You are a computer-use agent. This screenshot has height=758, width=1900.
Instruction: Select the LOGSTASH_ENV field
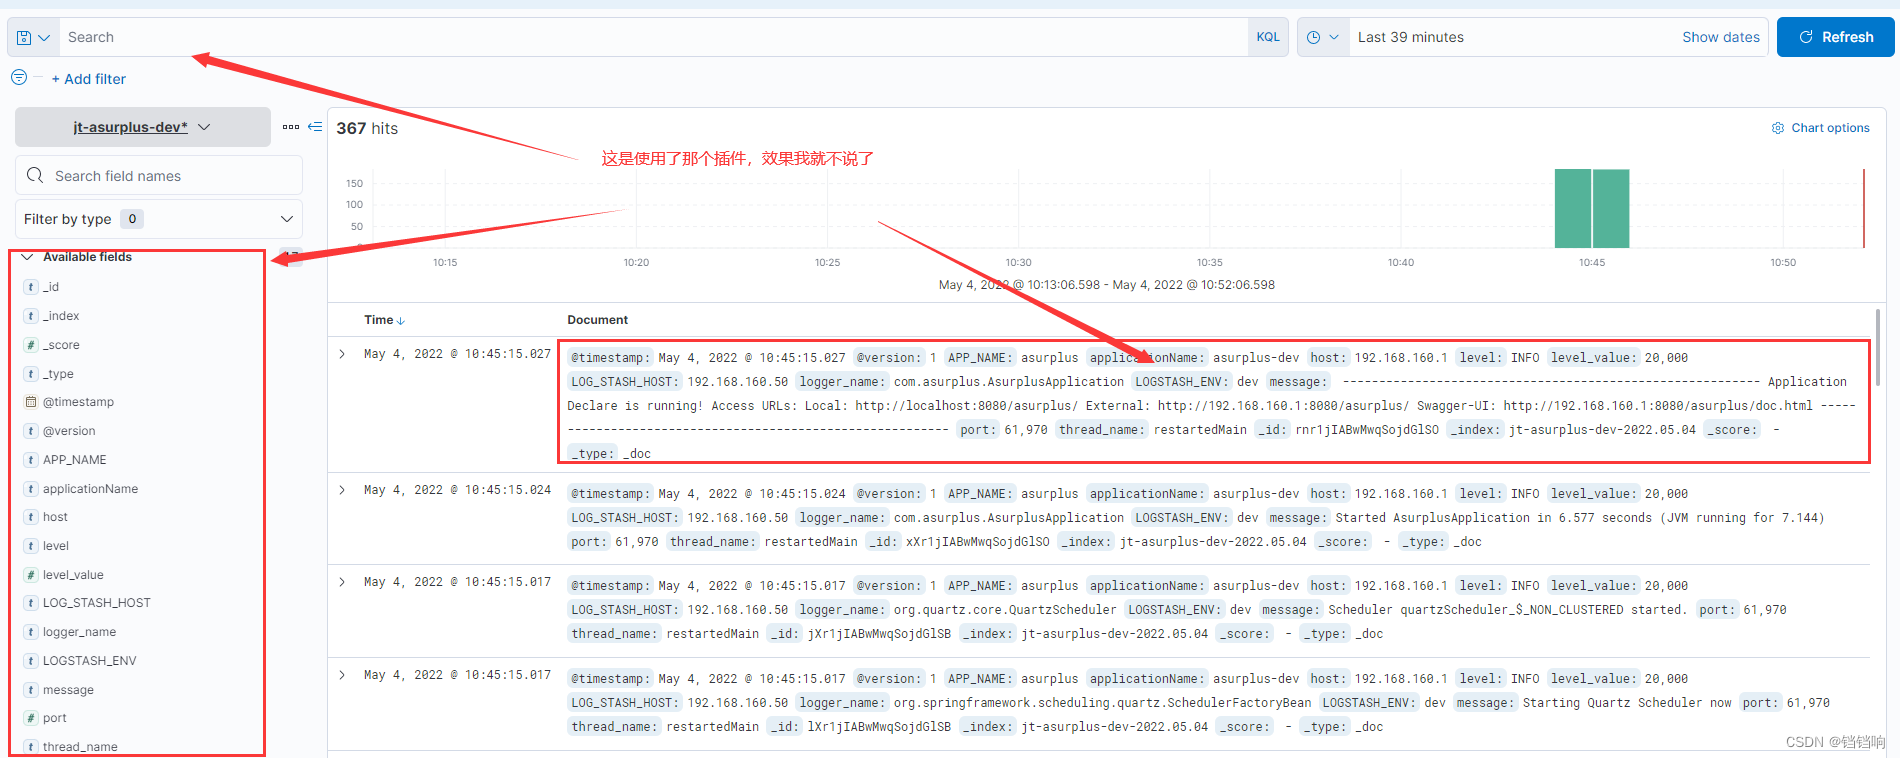(x=89, y=661)
